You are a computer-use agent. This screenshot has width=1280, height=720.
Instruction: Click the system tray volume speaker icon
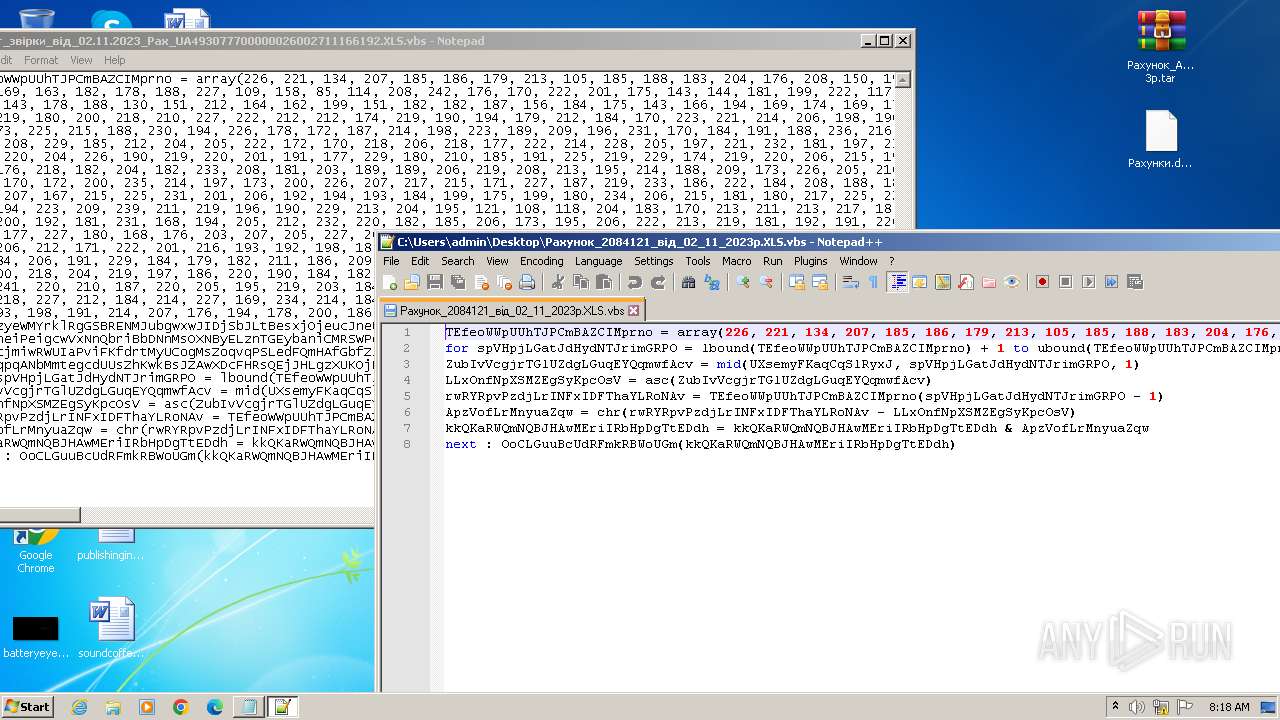(1137, 707)
